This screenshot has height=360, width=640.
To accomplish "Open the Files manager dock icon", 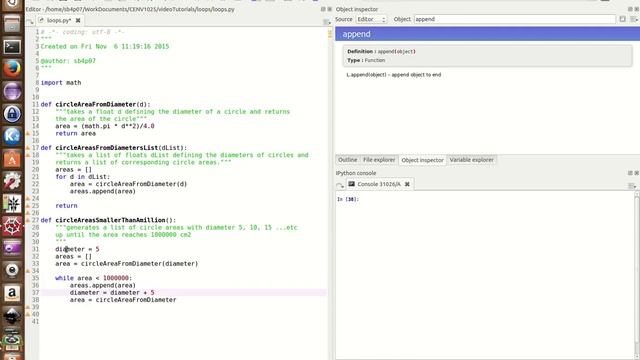I will coord(12,24).
